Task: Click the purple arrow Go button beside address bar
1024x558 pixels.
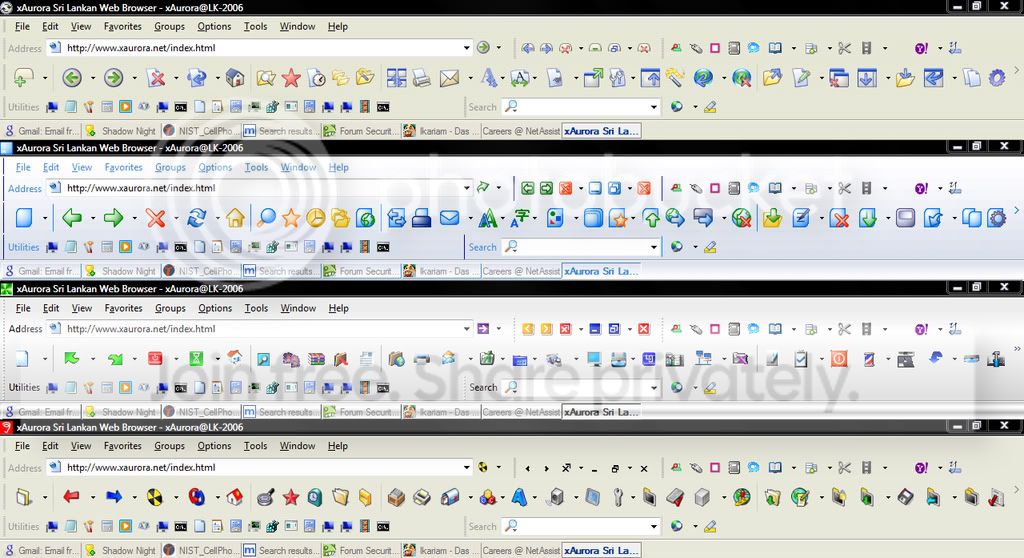Action: click(x=483, y=329)
